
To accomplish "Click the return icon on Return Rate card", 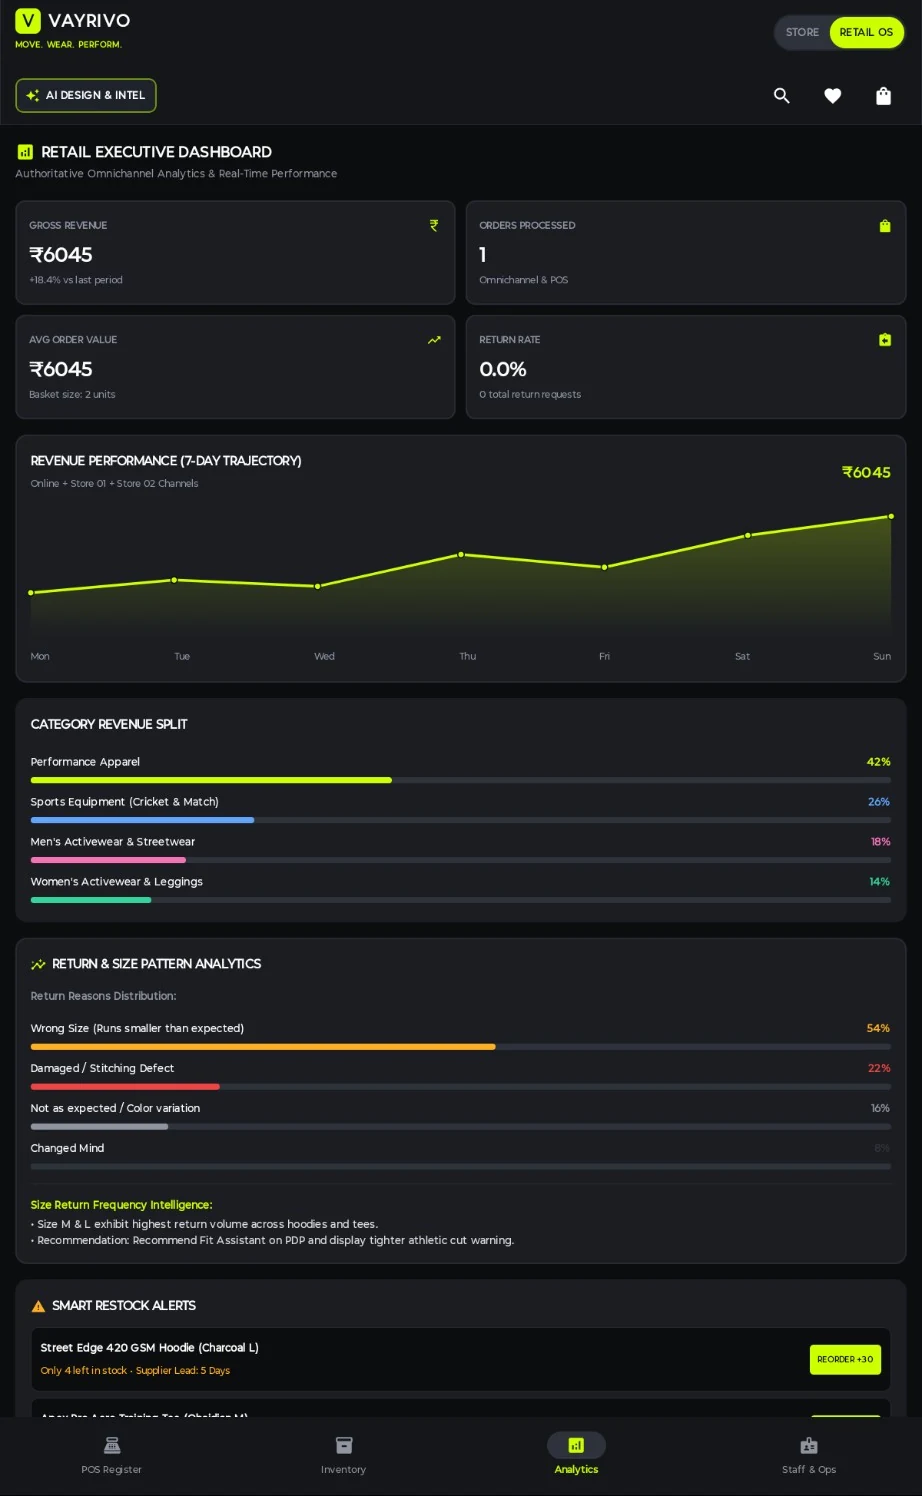I will click(x=885, y=340).
